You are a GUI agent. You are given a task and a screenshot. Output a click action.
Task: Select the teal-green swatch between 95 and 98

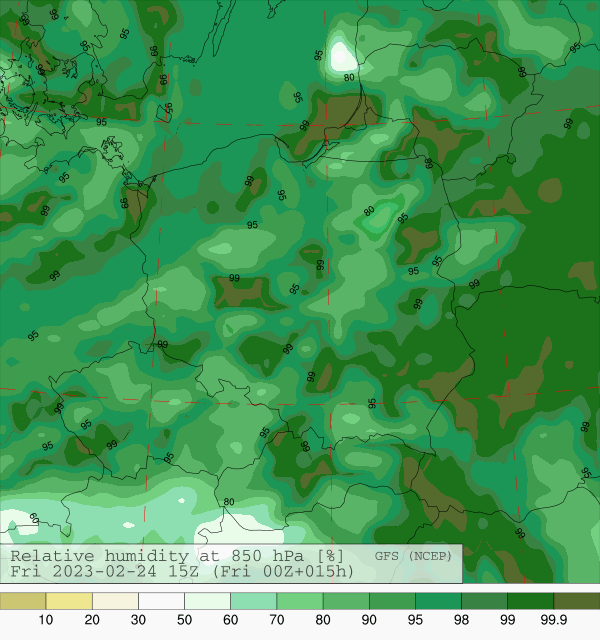pos(438,601)
